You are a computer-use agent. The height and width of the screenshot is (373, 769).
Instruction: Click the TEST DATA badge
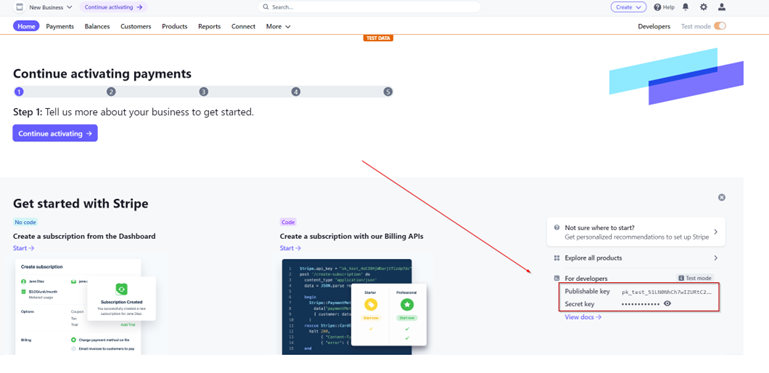[x=378, y=38]
